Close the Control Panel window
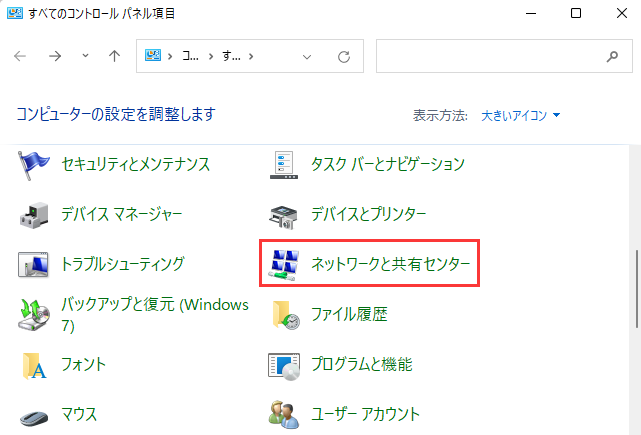This screenshot has height=435, width=641. (x=622, y=13)
